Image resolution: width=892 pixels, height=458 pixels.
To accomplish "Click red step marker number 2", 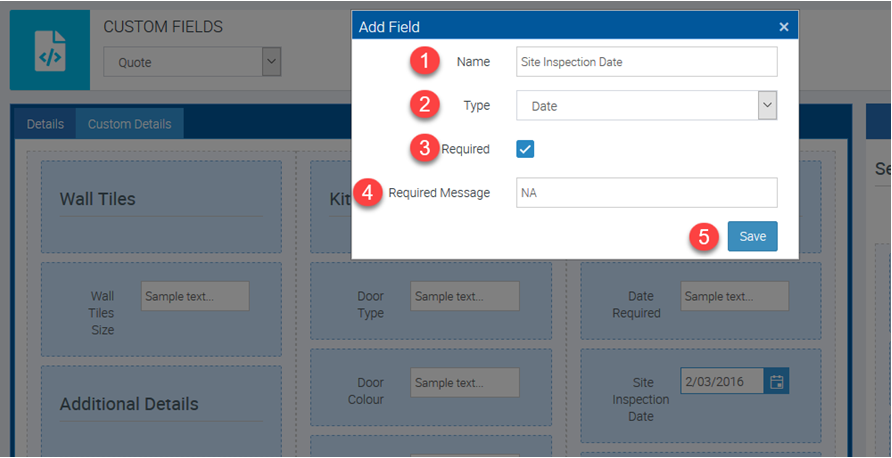I will coord(426,105).
